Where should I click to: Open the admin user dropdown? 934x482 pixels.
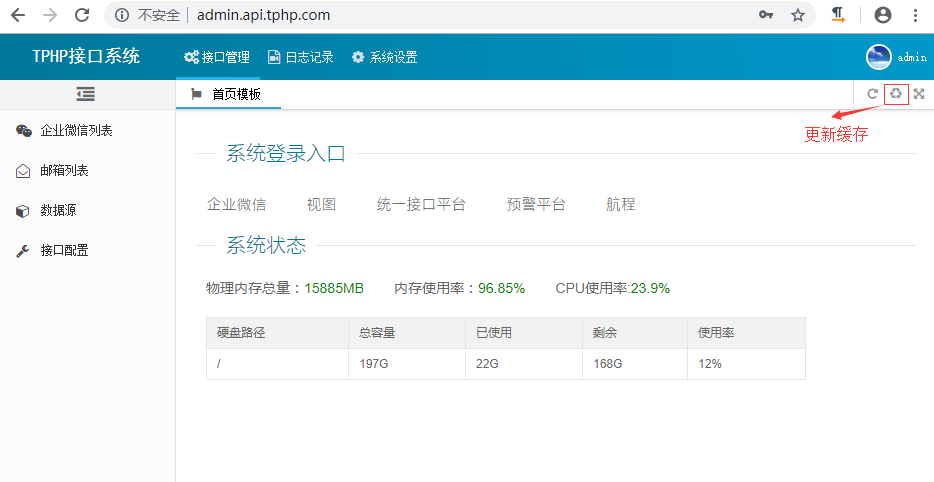(x=912, y=57)
